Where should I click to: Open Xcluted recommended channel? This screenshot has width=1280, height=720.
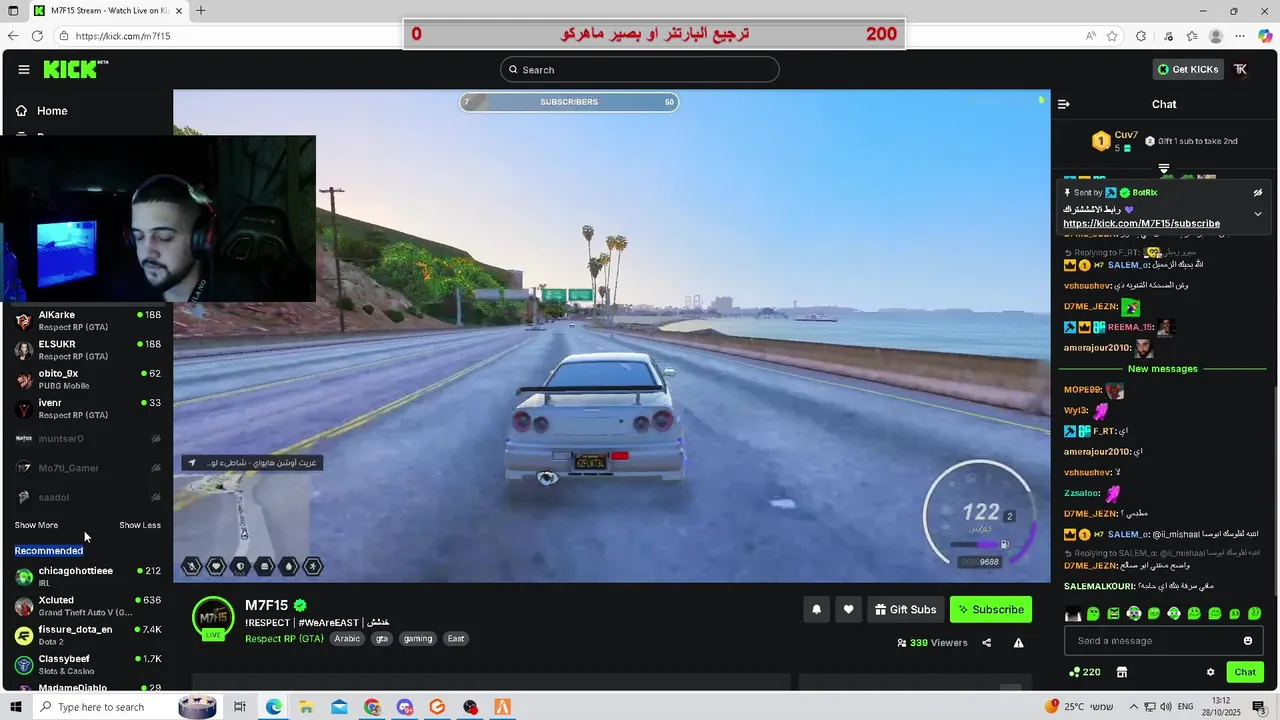(88, 606)
